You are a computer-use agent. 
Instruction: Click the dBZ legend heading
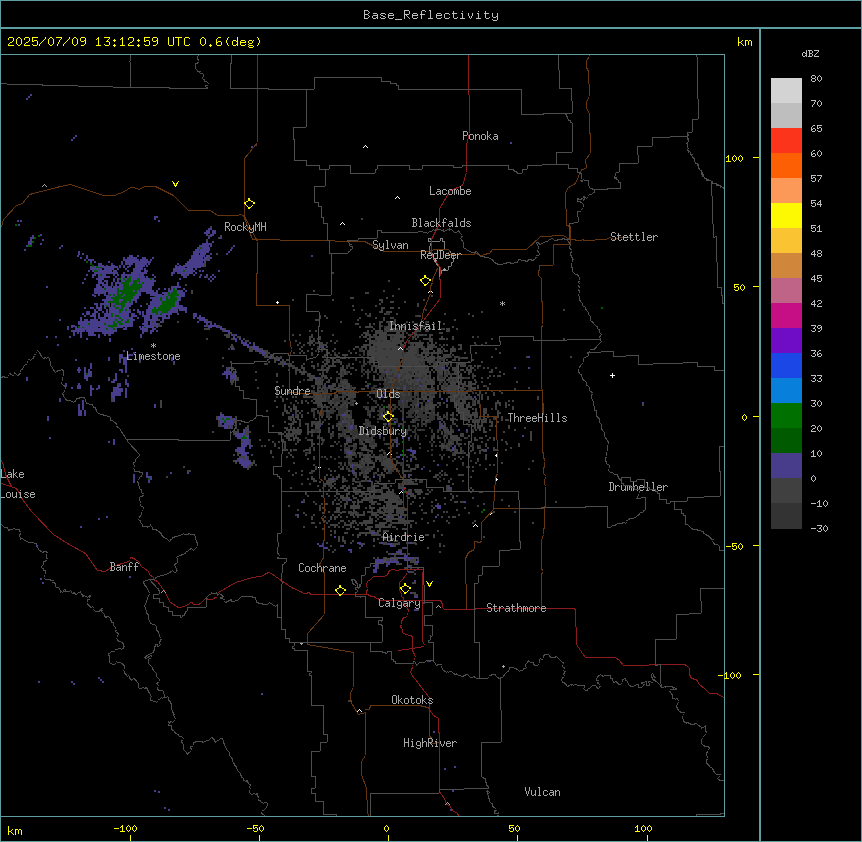810,53
